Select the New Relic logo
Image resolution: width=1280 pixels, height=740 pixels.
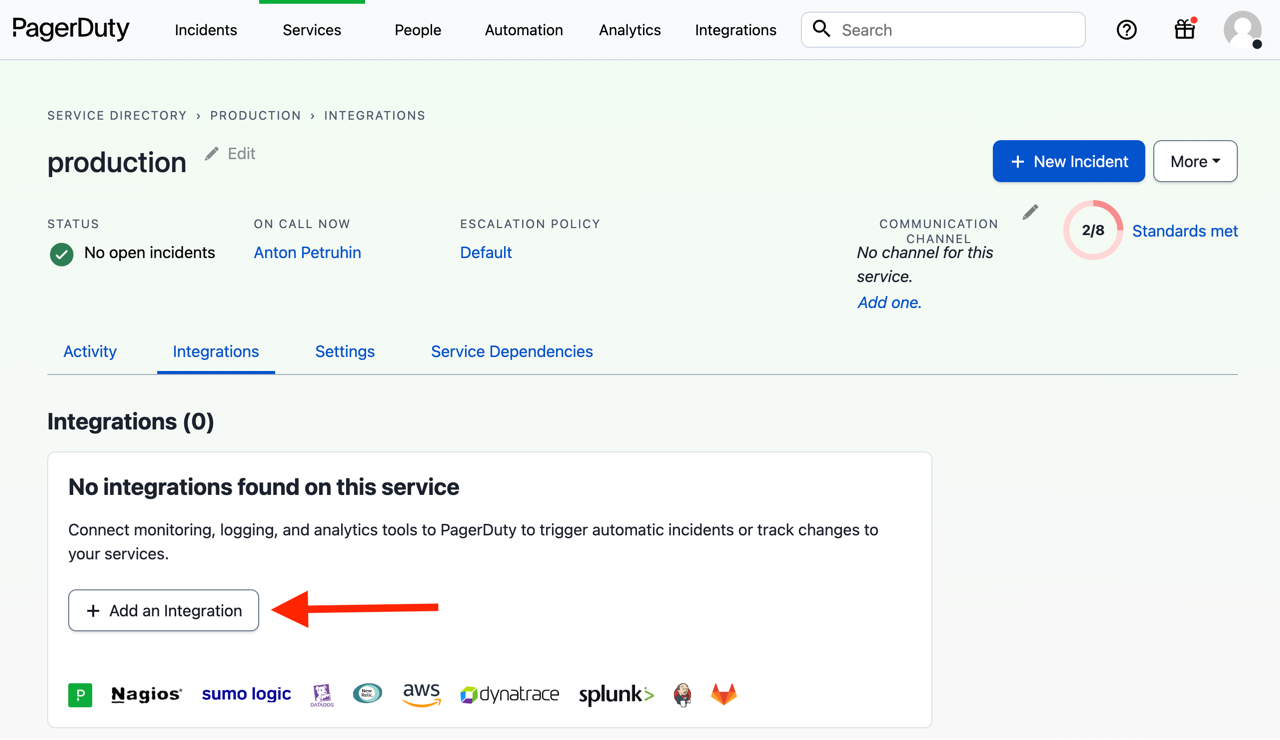click(x=367, y=693)
